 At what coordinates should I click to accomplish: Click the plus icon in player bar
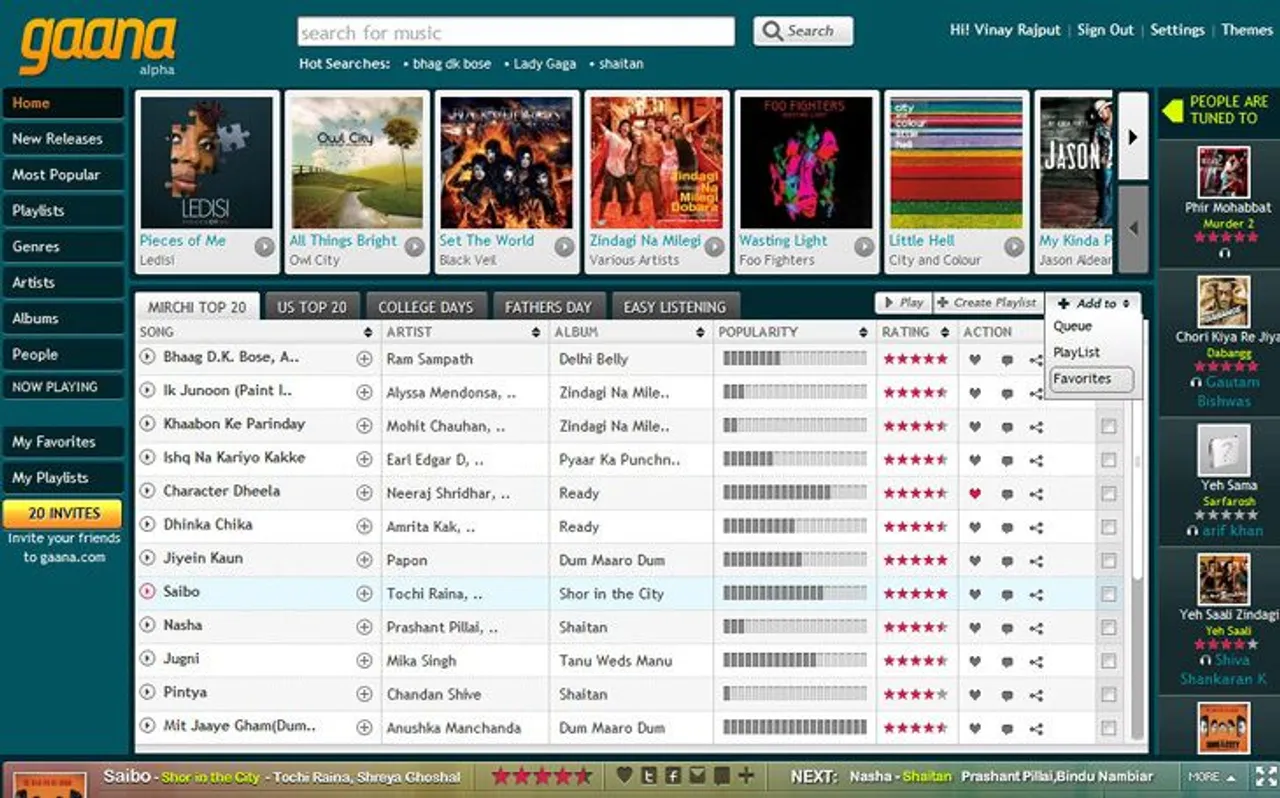[x=746, y=775]
